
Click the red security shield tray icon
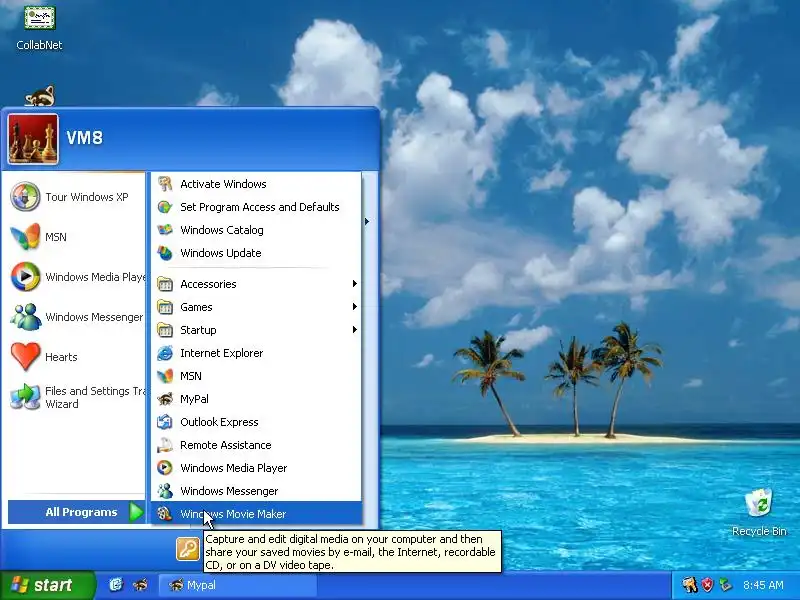point(707,585)
